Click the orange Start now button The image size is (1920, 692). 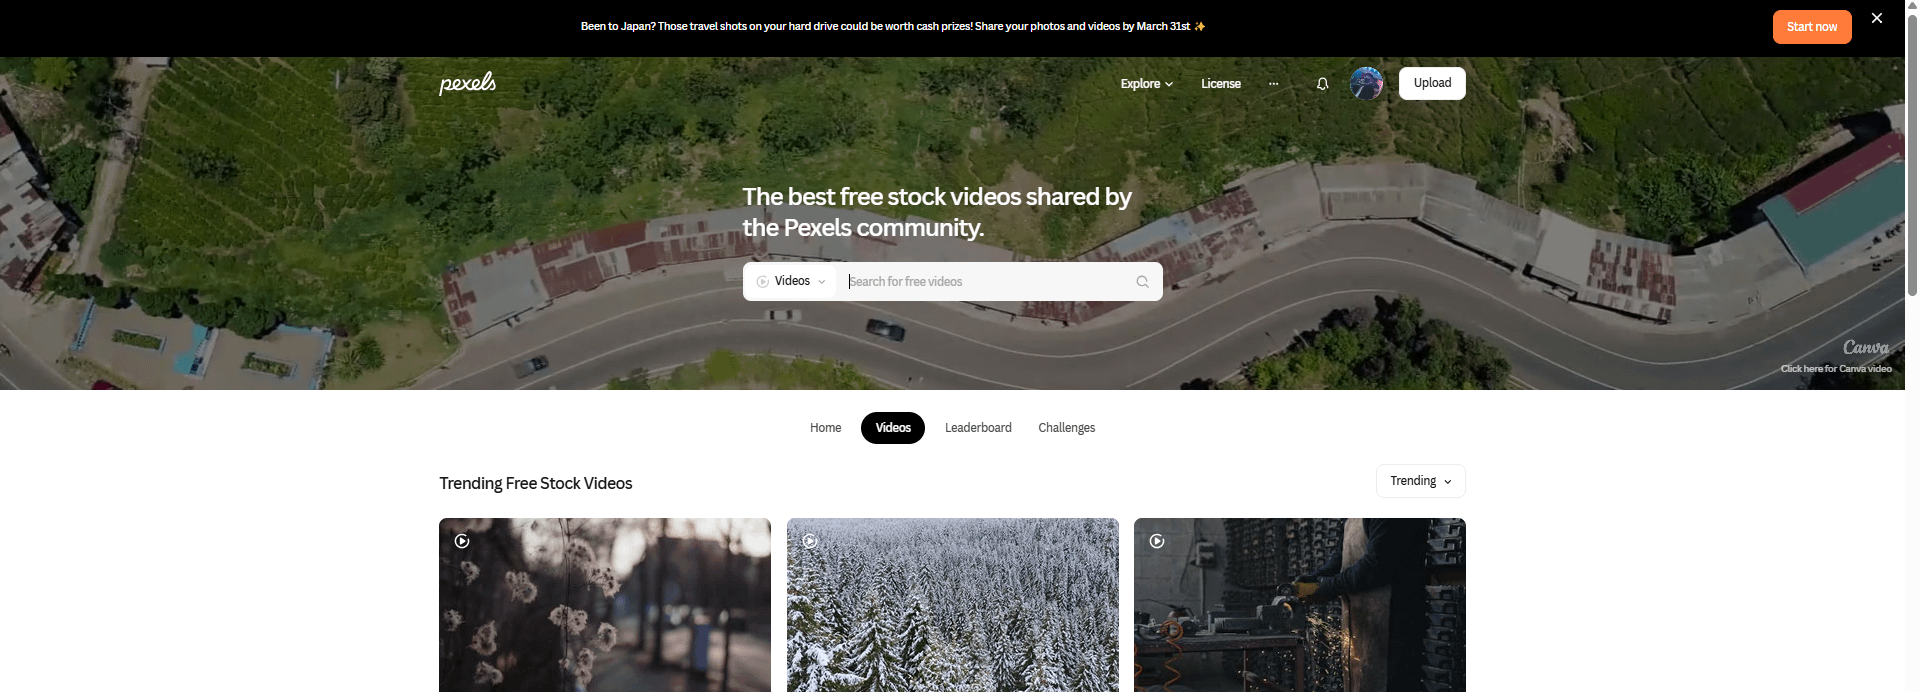click(1812, 27)
